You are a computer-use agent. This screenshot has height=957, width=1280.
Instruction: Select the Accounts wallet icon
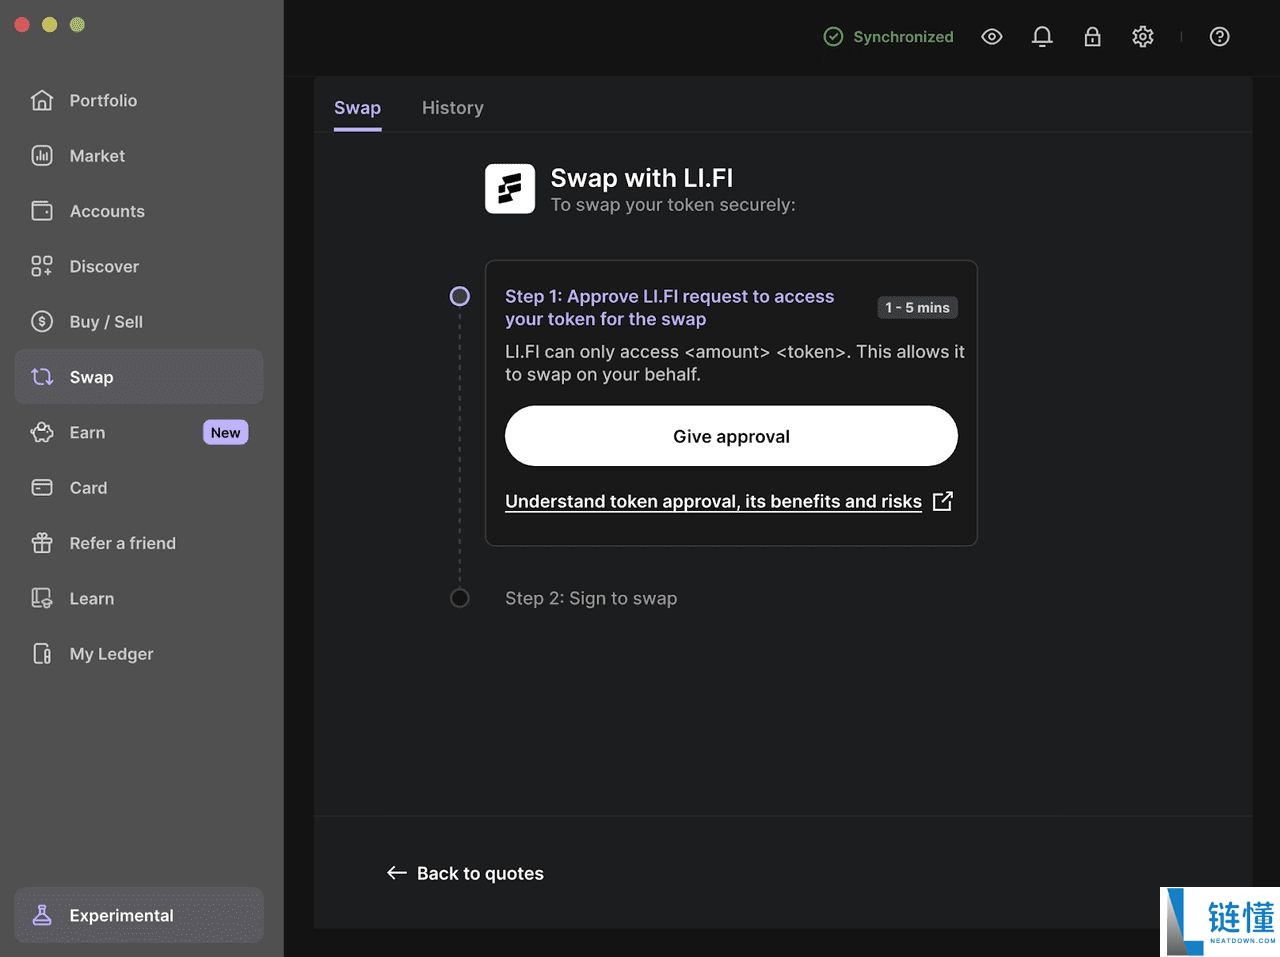41,211
